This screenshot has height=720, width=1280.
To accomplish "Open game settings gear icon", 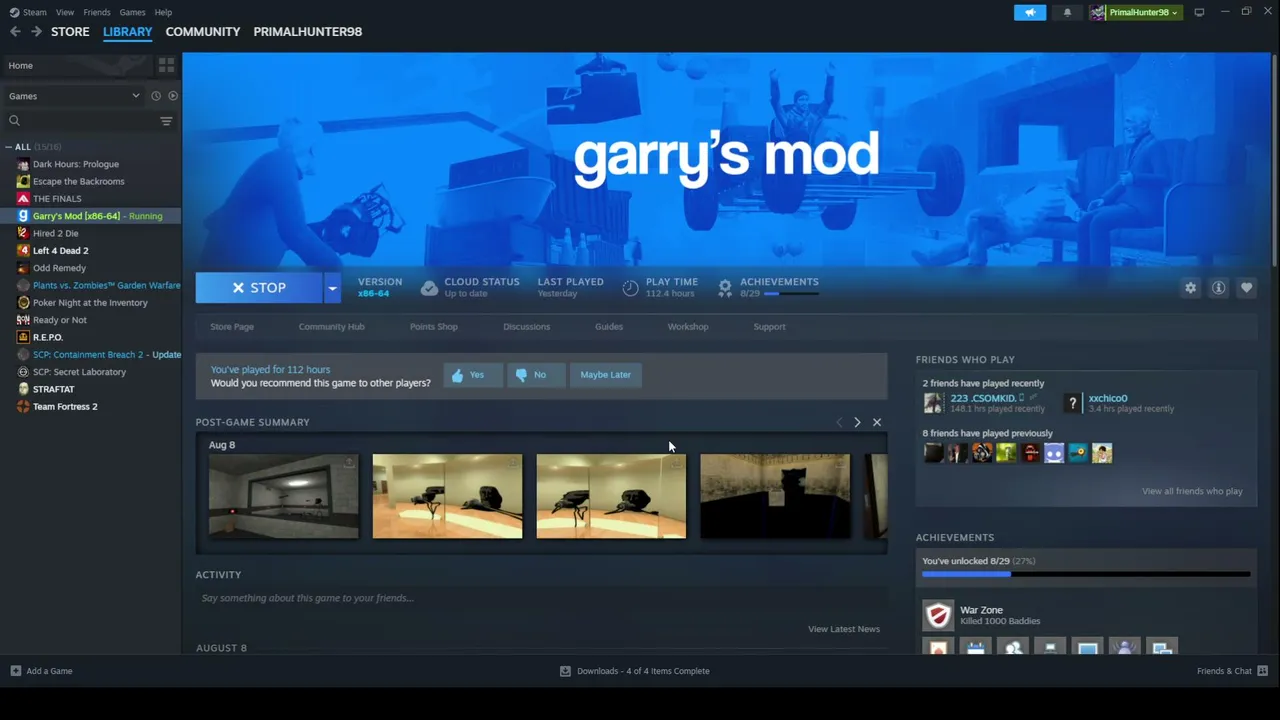I will [x=1190, y=288].
